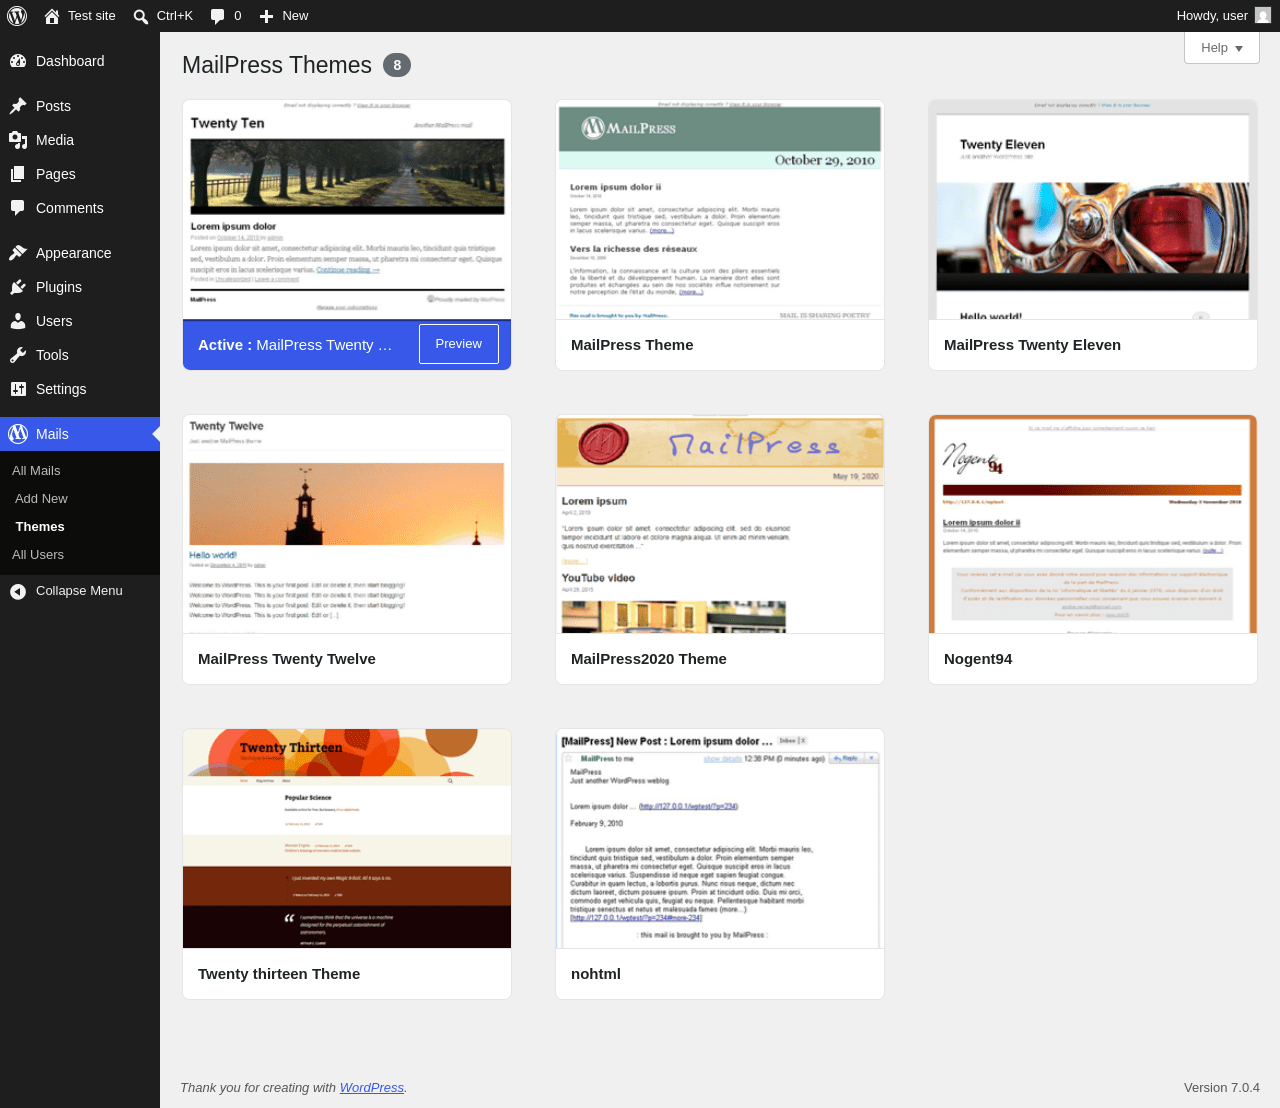
Task: Click the Mails MailPress icon in sidebar
Action: [x=18, y=434]
